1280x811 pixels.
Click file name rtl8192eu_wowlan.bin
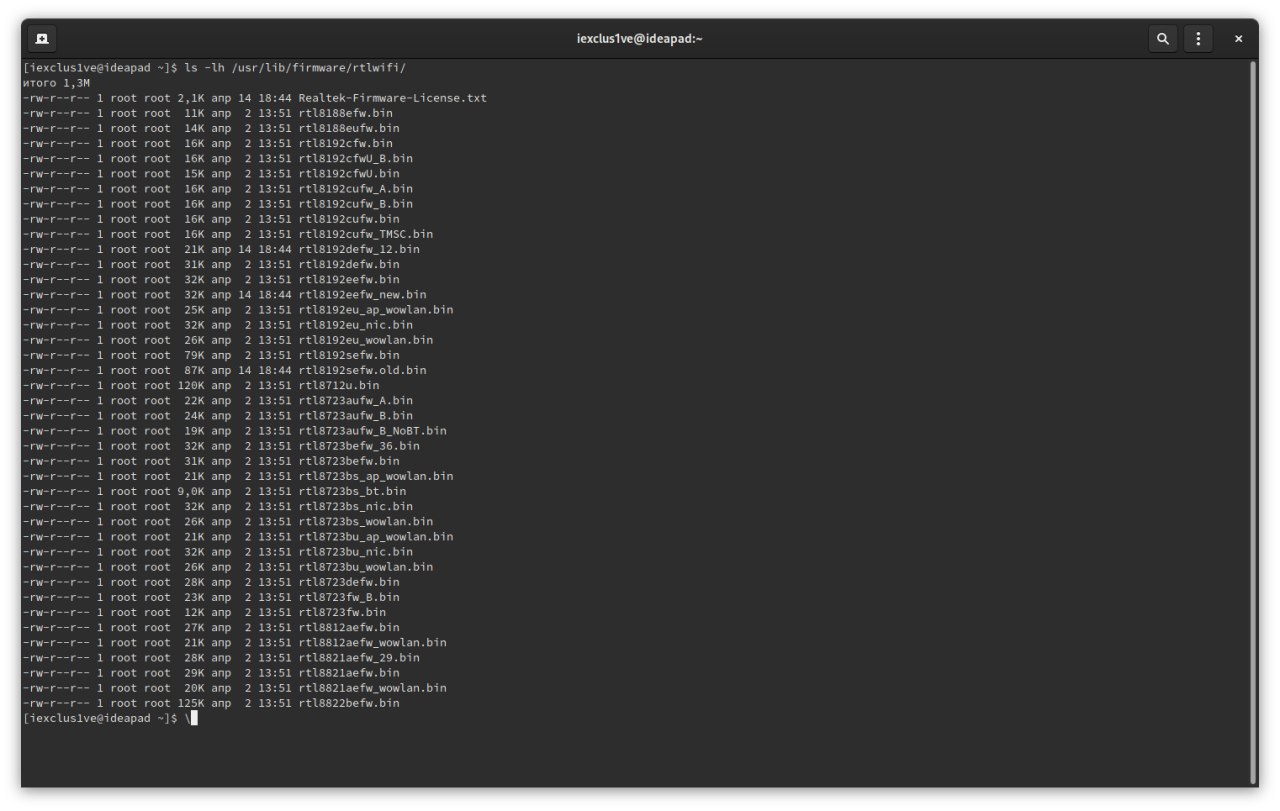click(x=365, y=340)
